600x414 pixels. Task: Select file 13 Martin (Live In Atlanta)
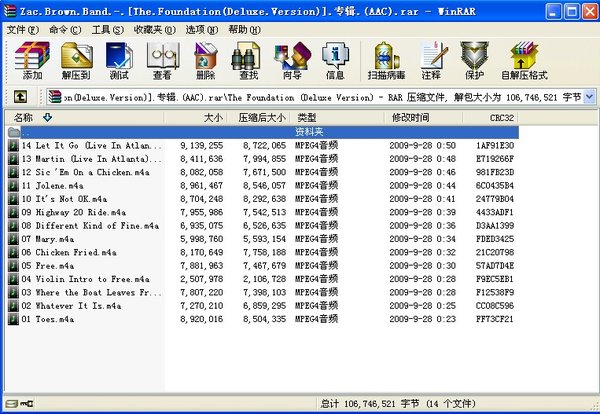pyautogui.click(x=262, y=159)
